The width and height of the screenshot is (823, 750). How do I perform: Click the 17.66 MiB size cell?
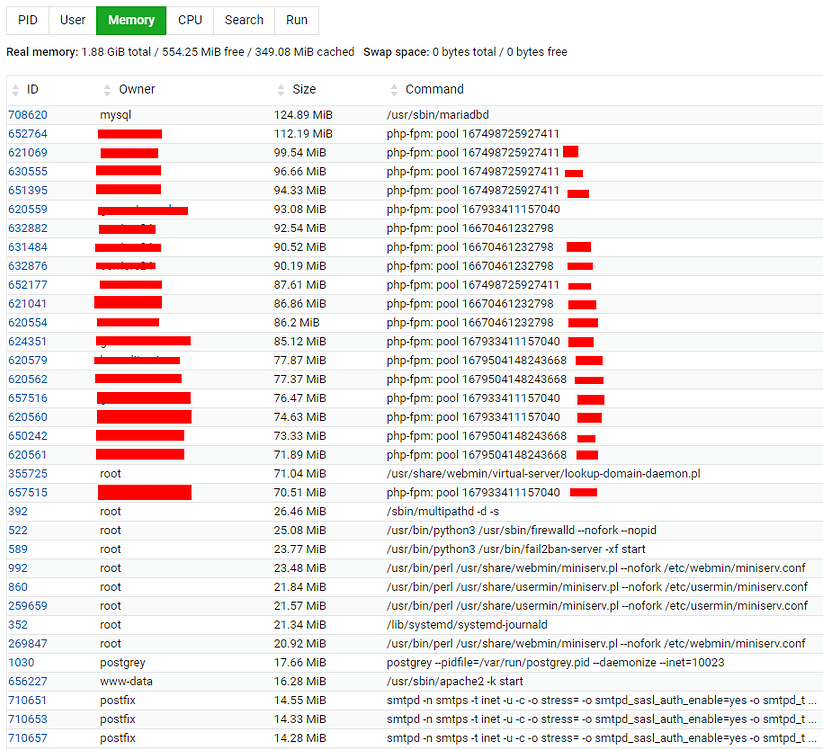[300, 663]
